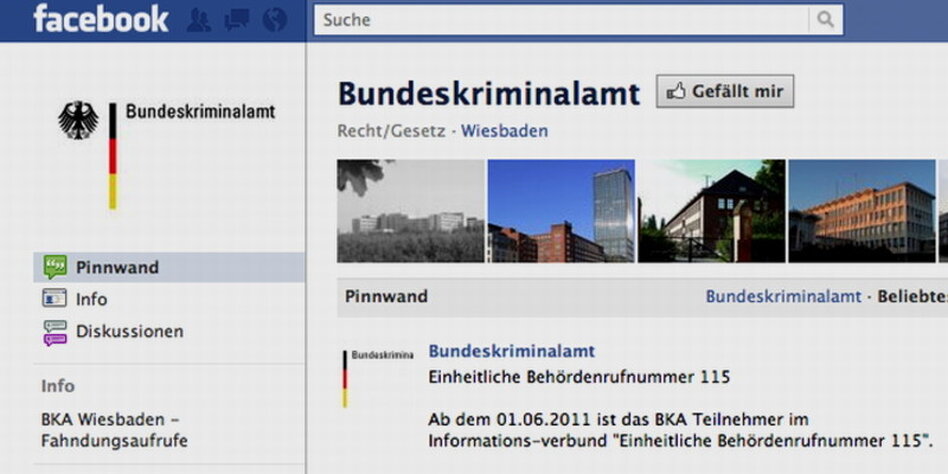Click the Pinnwand speech bubble icon
The height and width of the screenshot is (474, 948).
(x=55, y=267)
